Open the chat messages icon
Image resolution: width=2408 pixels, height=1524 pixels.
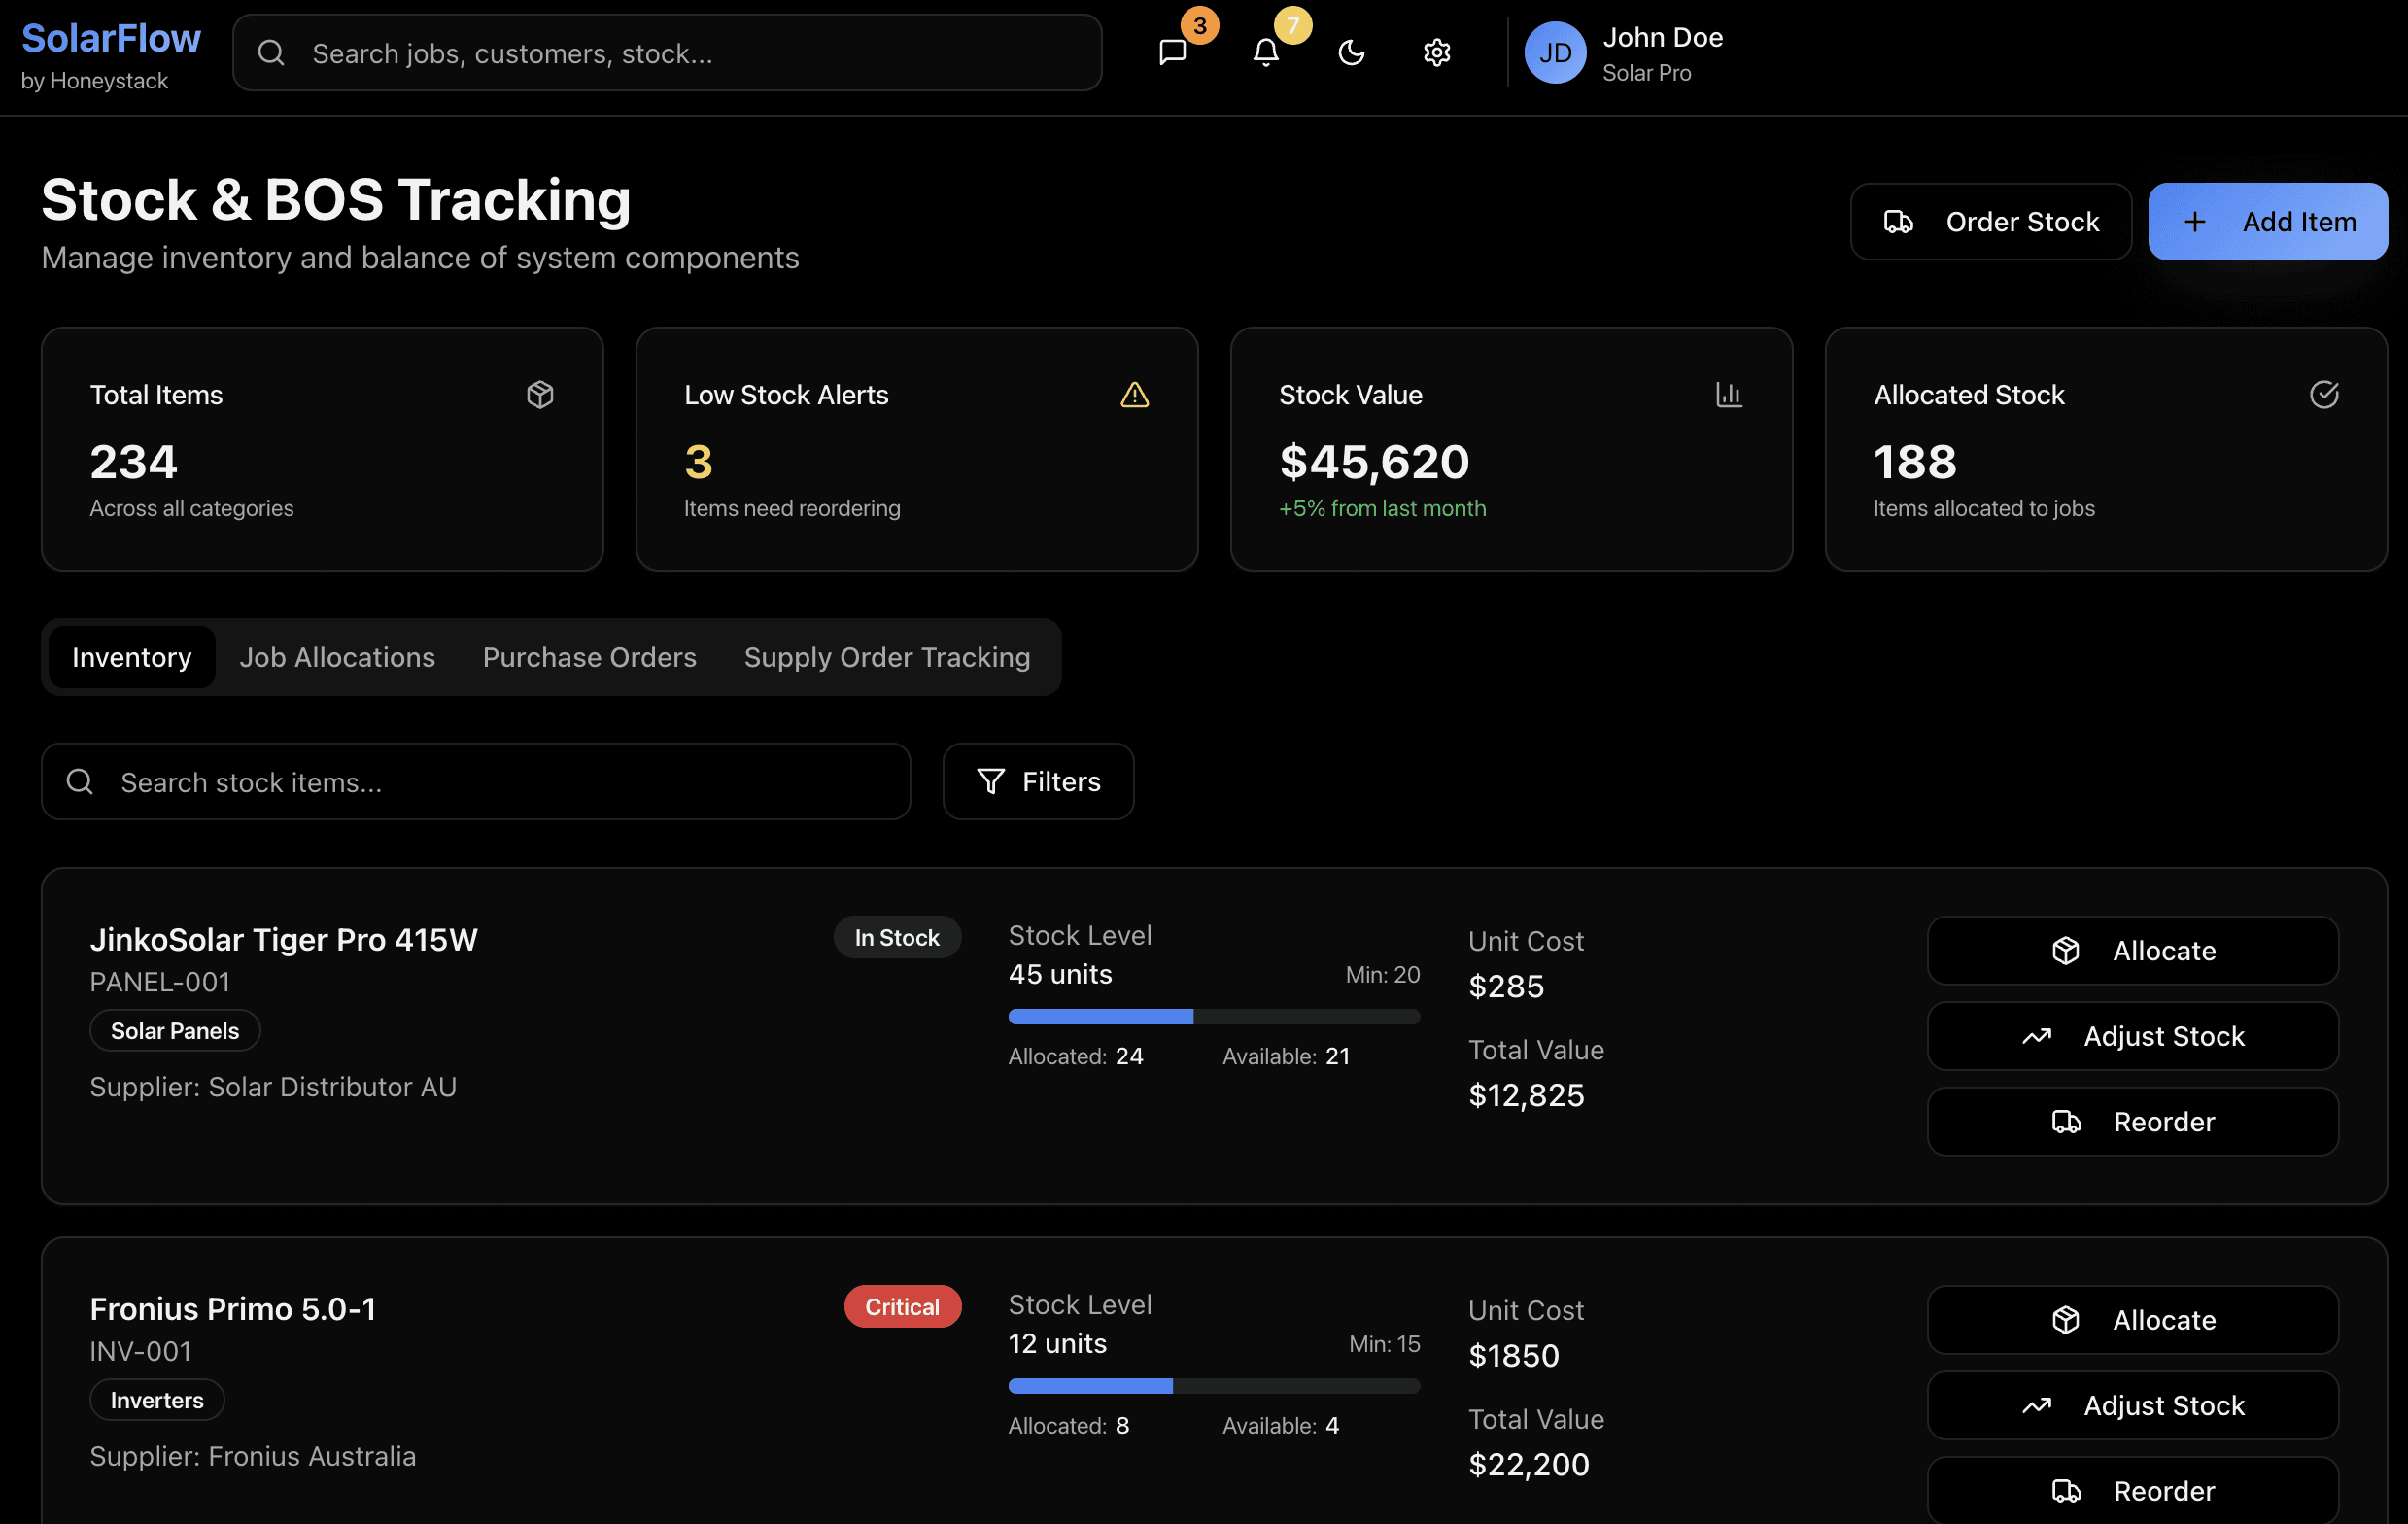pos(1172,52)
